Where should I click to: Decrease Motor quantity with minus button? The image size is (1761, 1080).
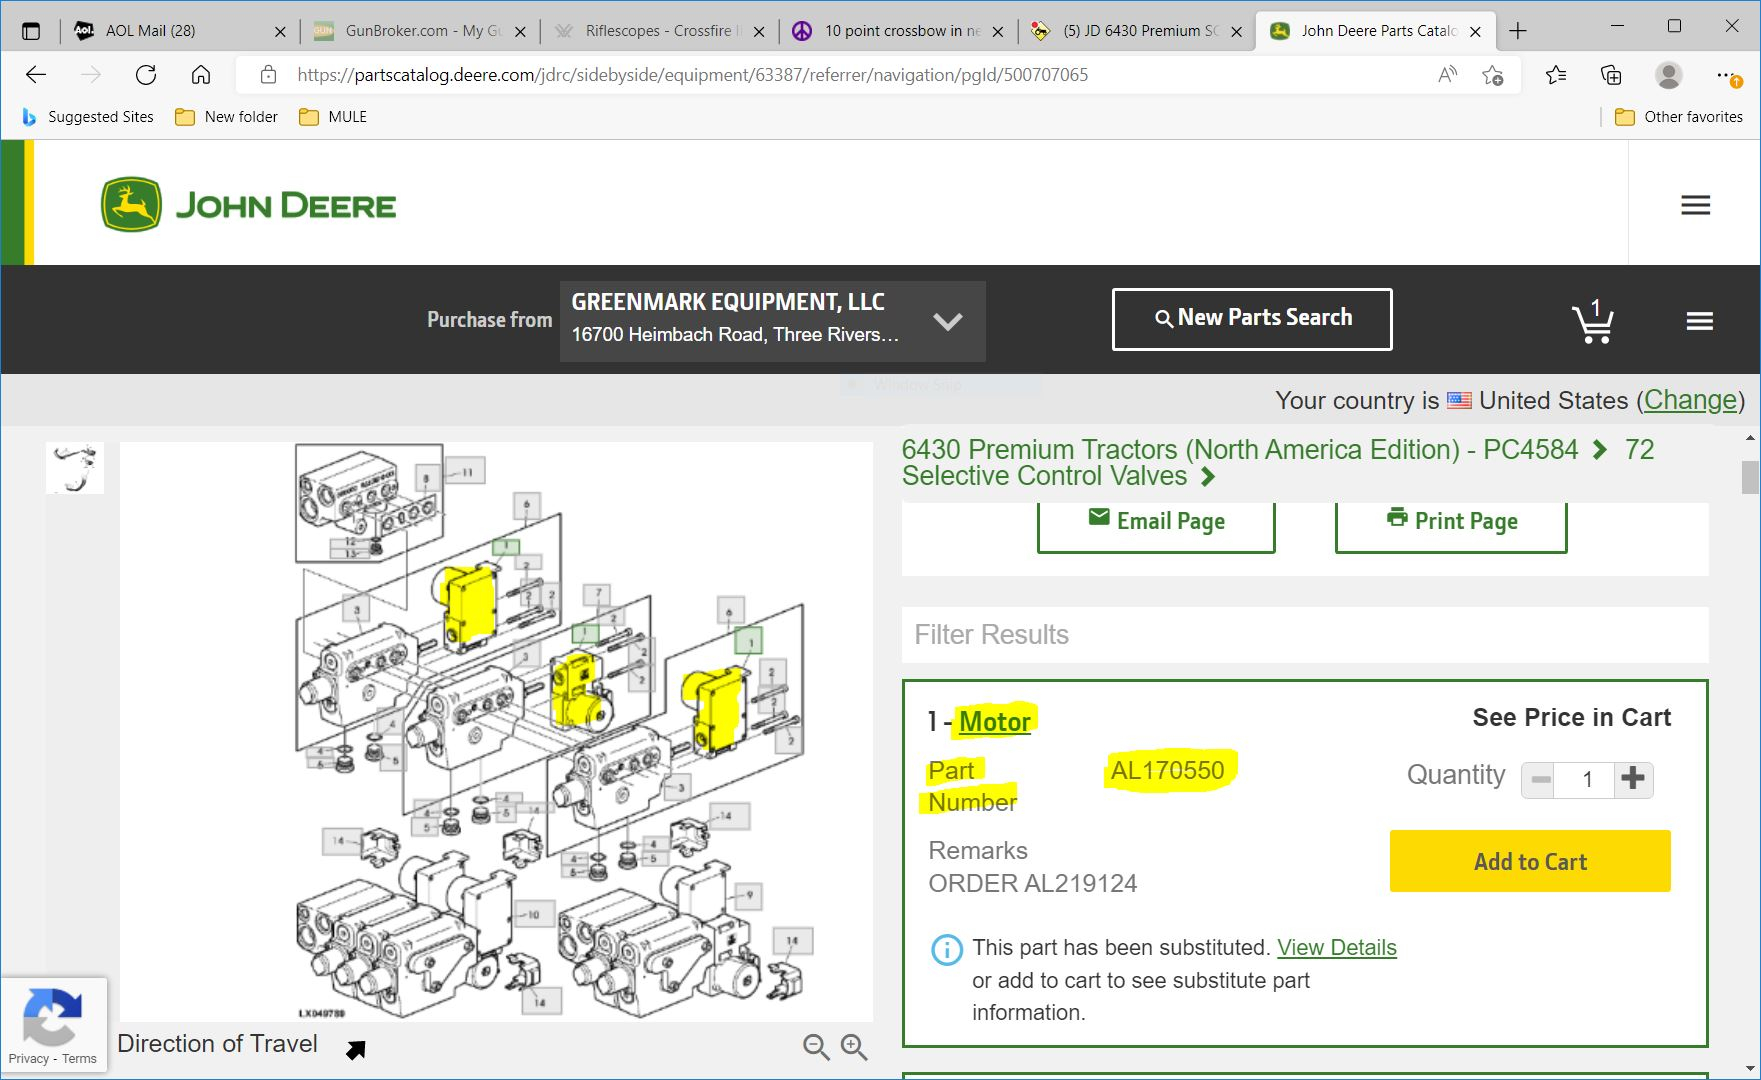click(x=1540, y=779)
